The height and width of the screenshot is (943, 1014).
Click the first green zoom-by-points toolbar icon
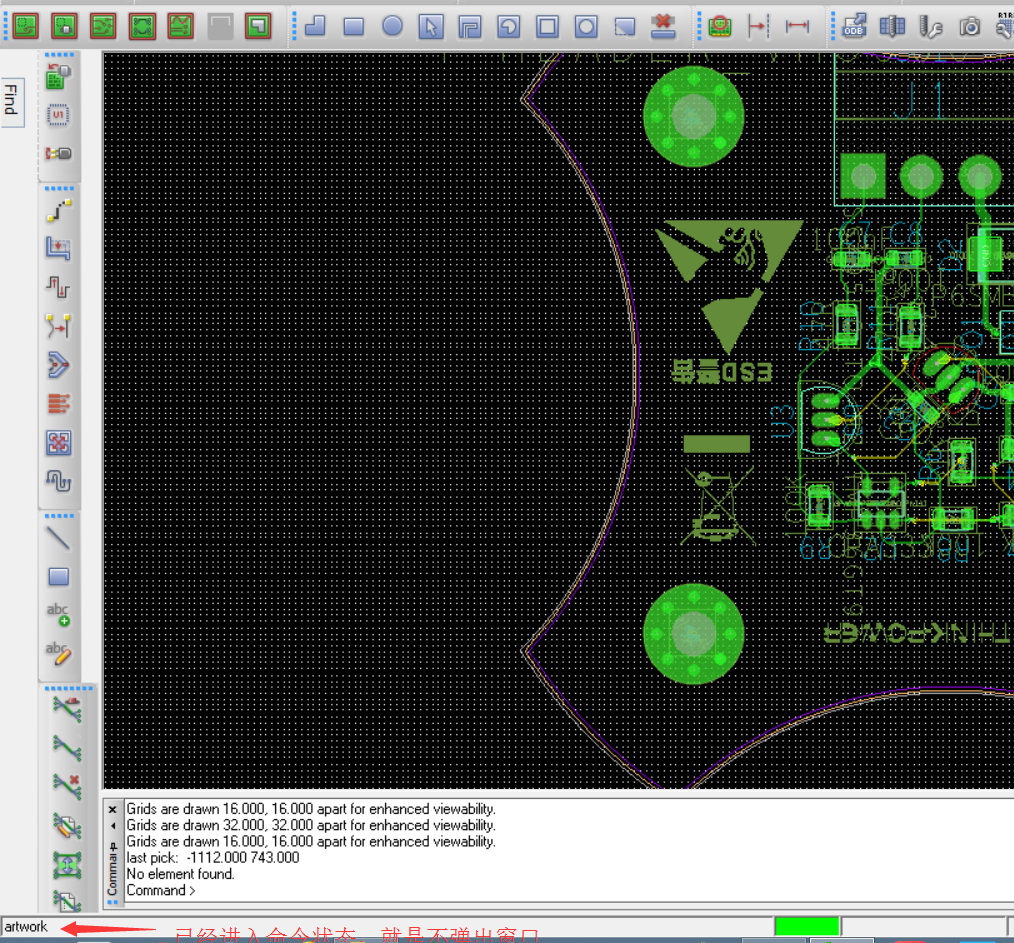[x=26, y=27]
